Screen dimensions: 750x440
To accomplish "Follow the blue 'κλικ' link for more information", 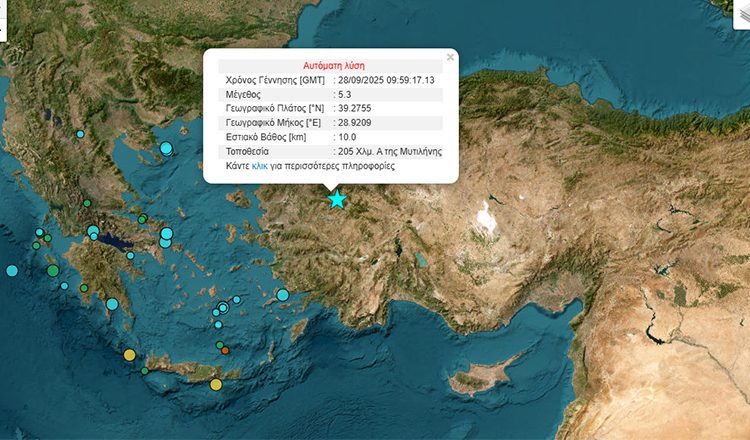I will 259,166.
